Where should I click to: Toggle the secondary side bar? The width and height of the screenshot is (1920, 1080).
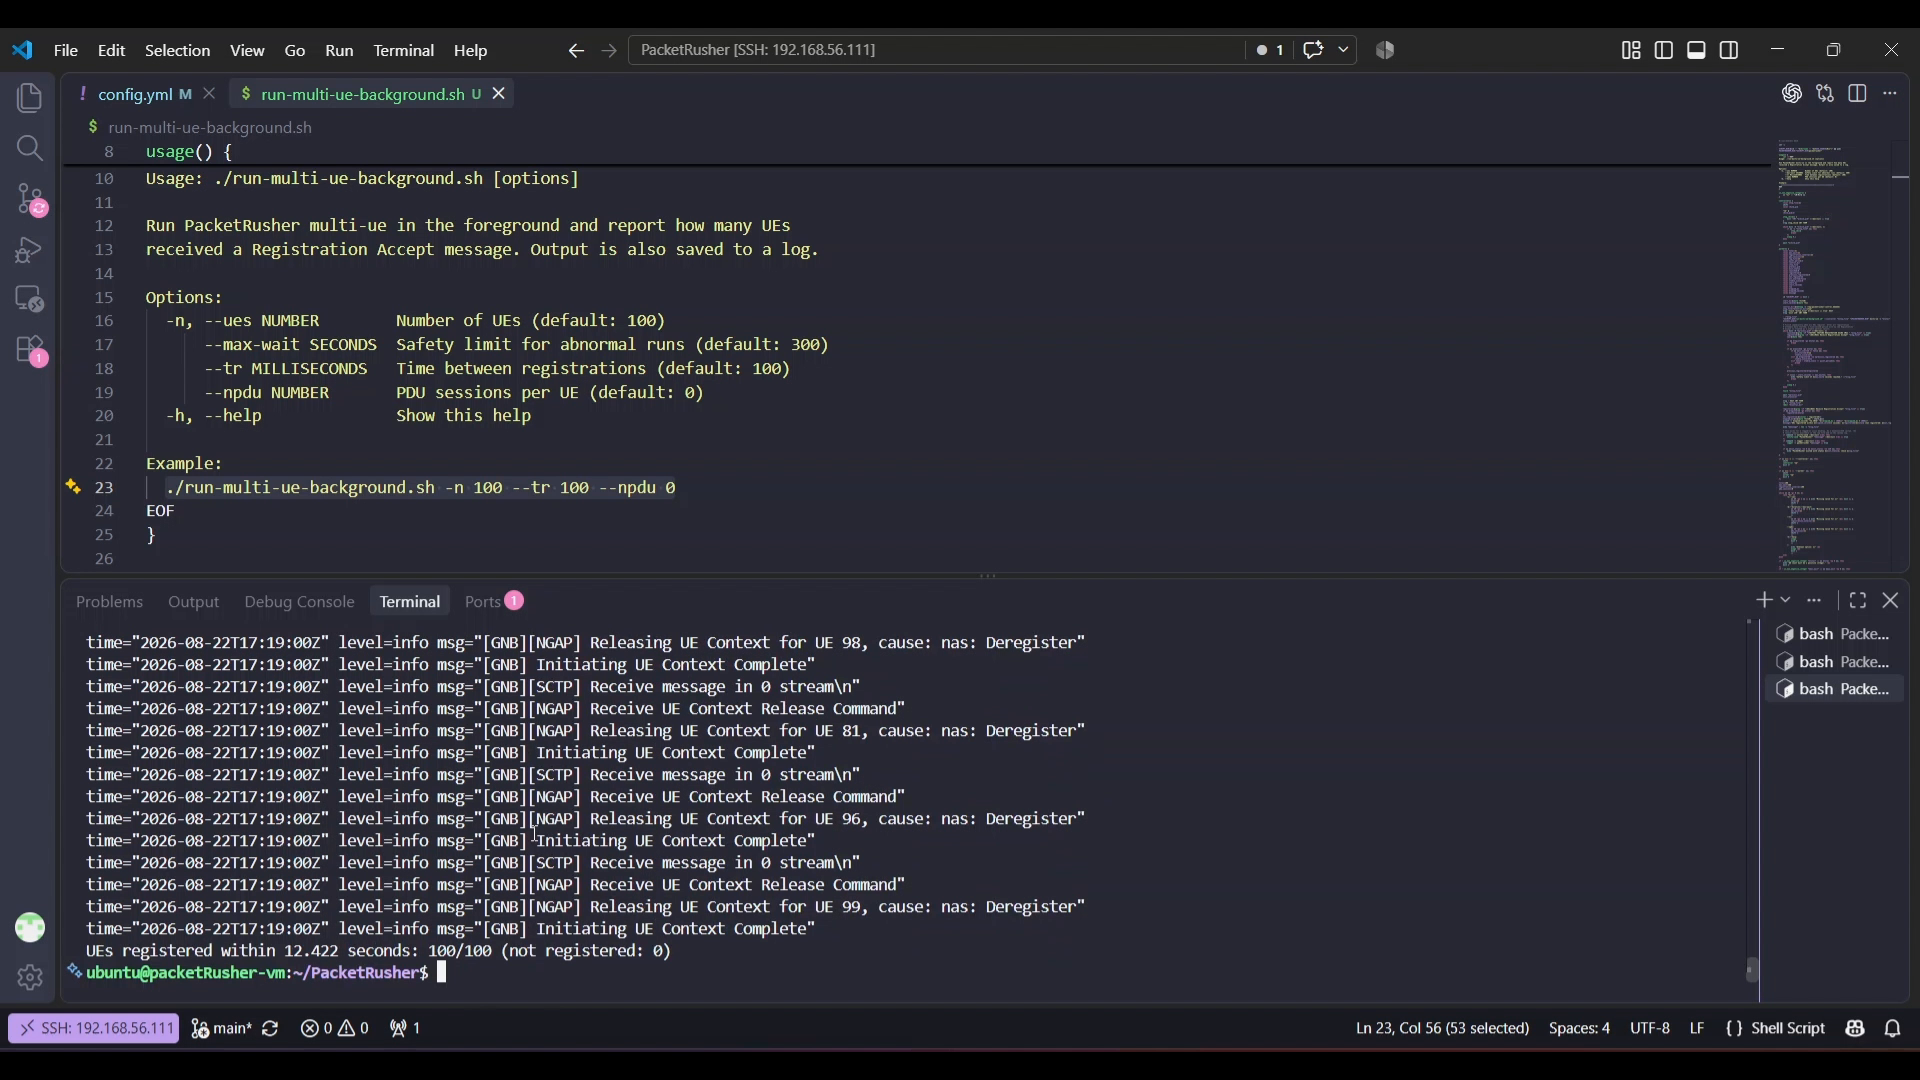1729,50
